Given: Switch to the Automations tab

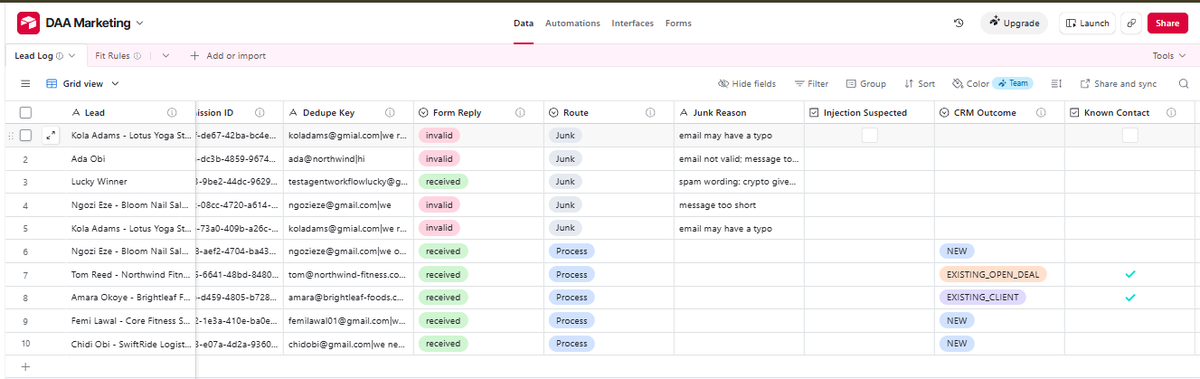Looking at the screenshot, I should 572,23.
